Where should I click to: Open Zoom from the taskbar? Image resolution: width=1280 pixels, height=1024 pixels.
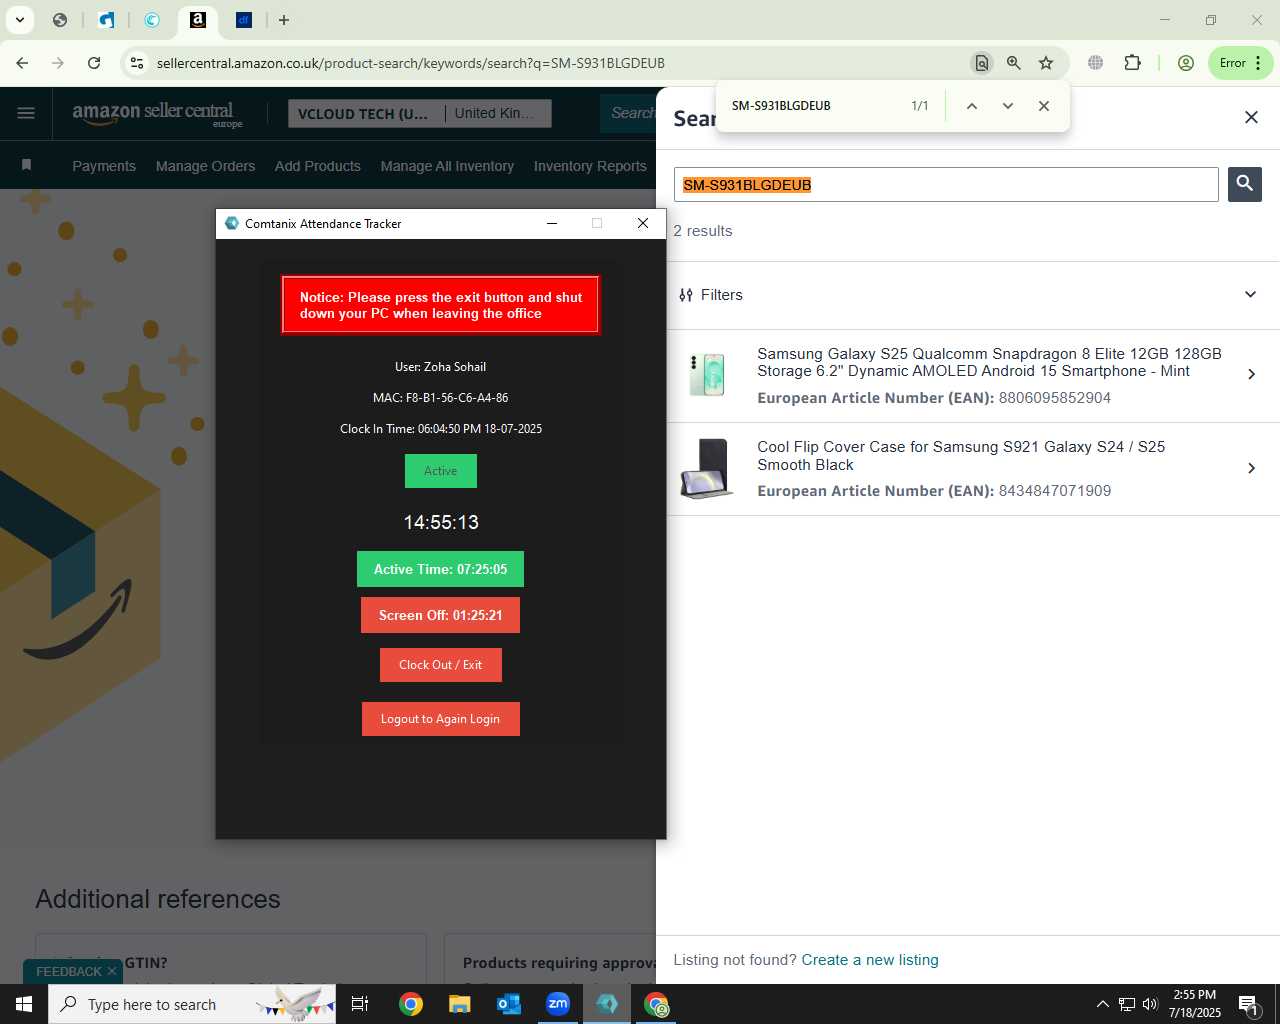coord(558,1004)
